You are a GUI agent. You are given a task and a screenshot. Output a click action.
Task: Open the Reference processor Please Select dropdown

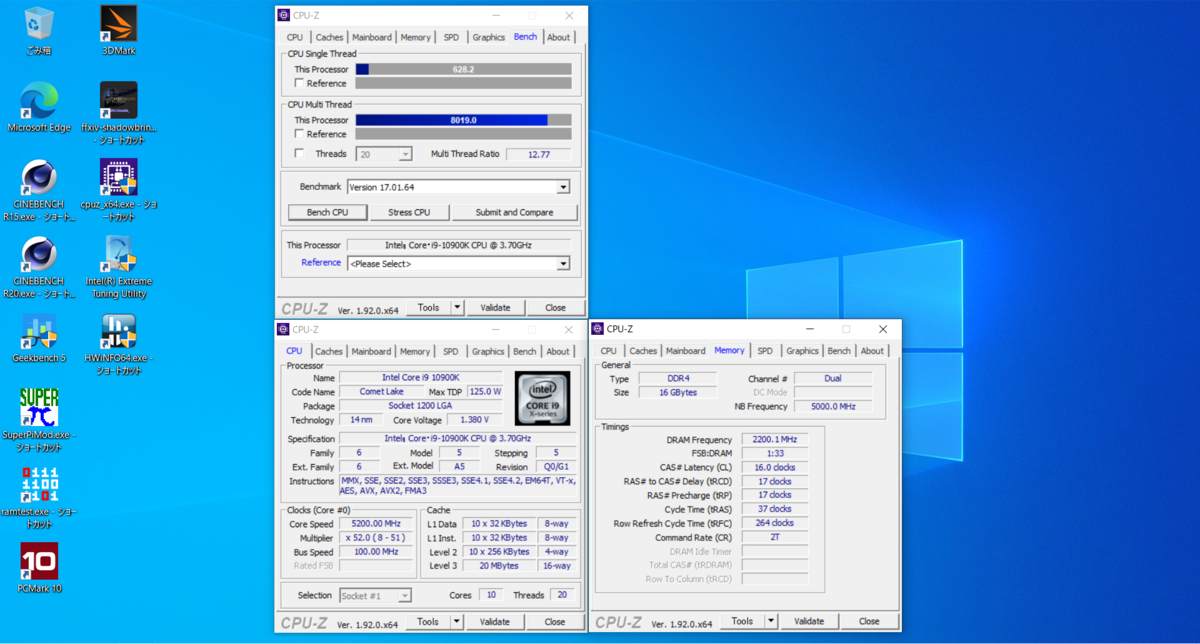tap(563, 263)
